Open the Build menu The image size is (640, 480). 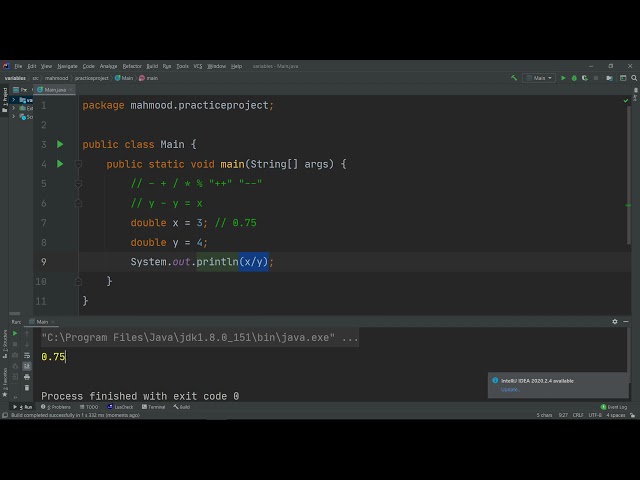[x=152, y=66]
